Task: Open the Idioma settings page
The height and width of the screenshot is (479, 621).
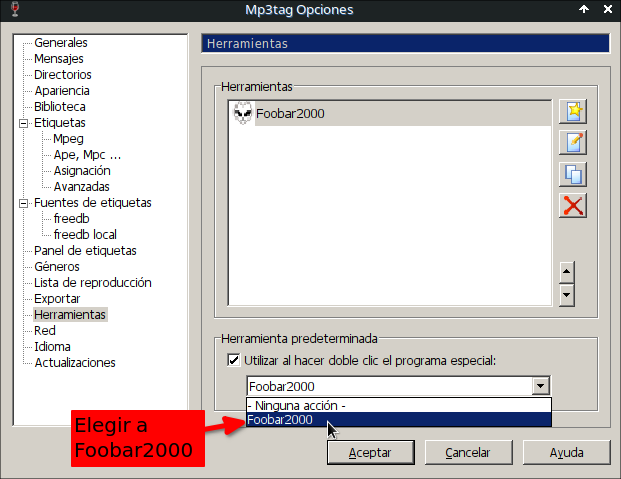Action: [52, 347]
